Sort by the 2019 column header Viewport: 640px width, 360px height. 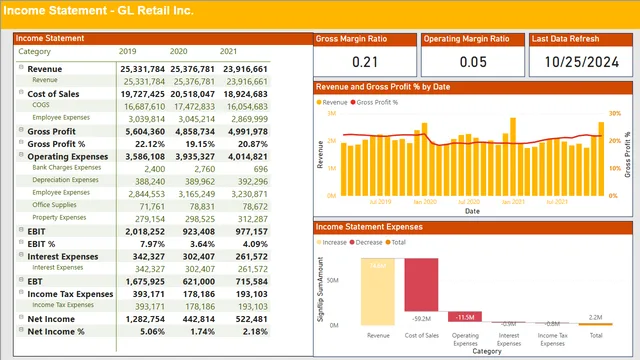127,51
